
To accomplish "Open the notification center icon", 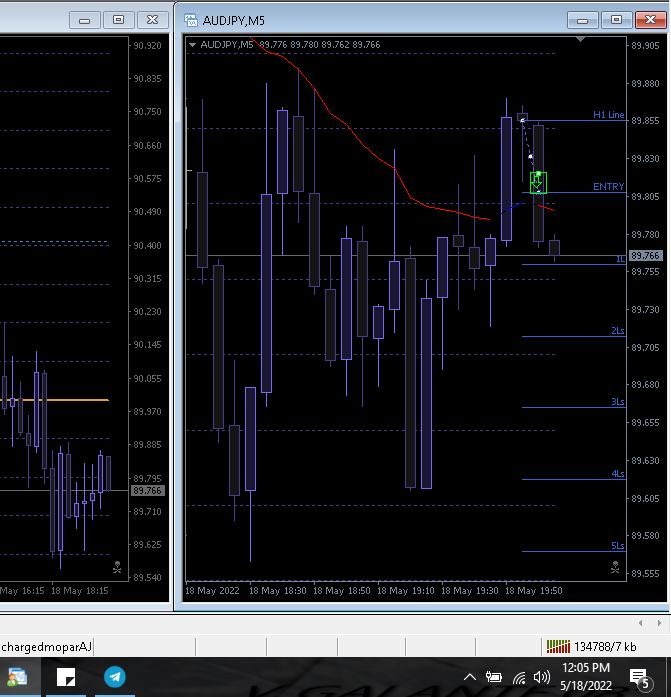I will point(640,678).
